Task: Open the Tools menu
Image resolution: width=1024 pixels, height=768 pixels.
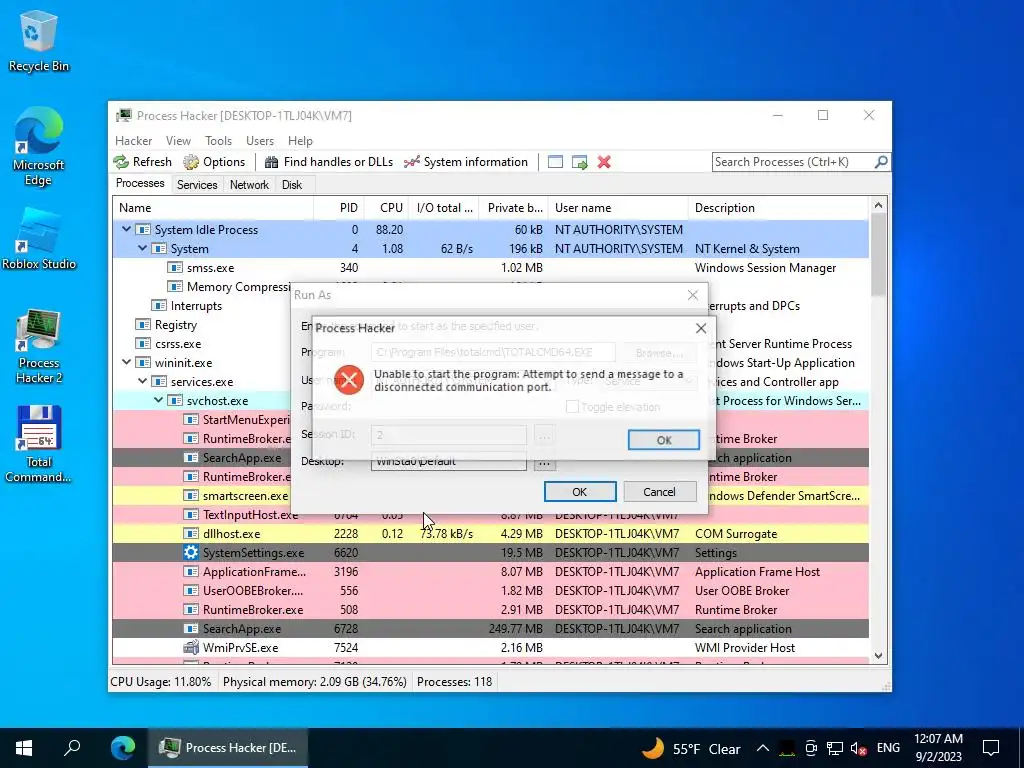Action: point(218,140)
